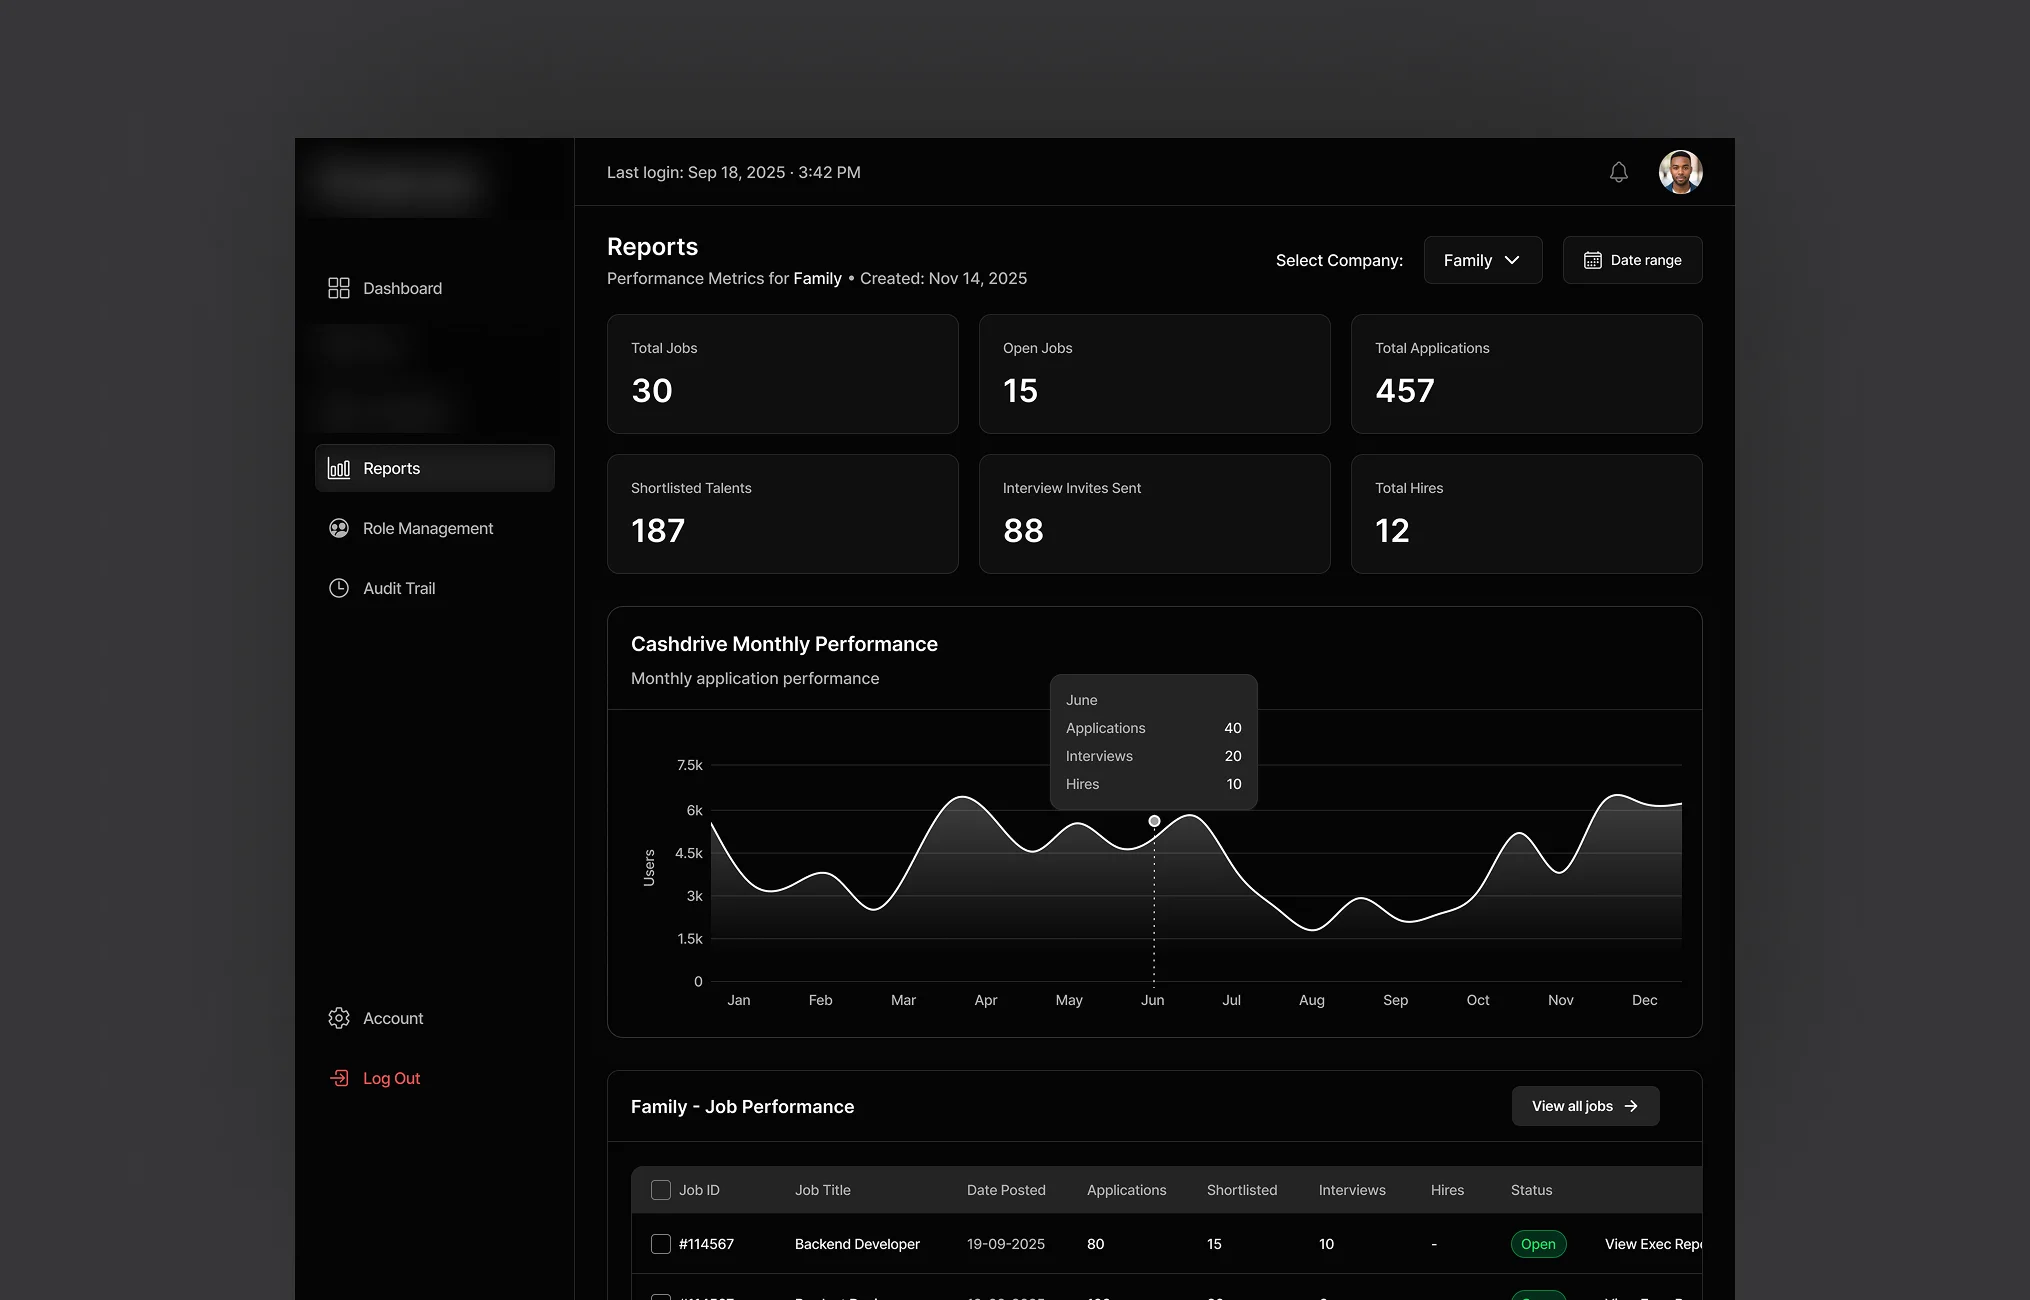Click View all jobs button
Screen dimensions: 2030x1300
point(1586,1106)
